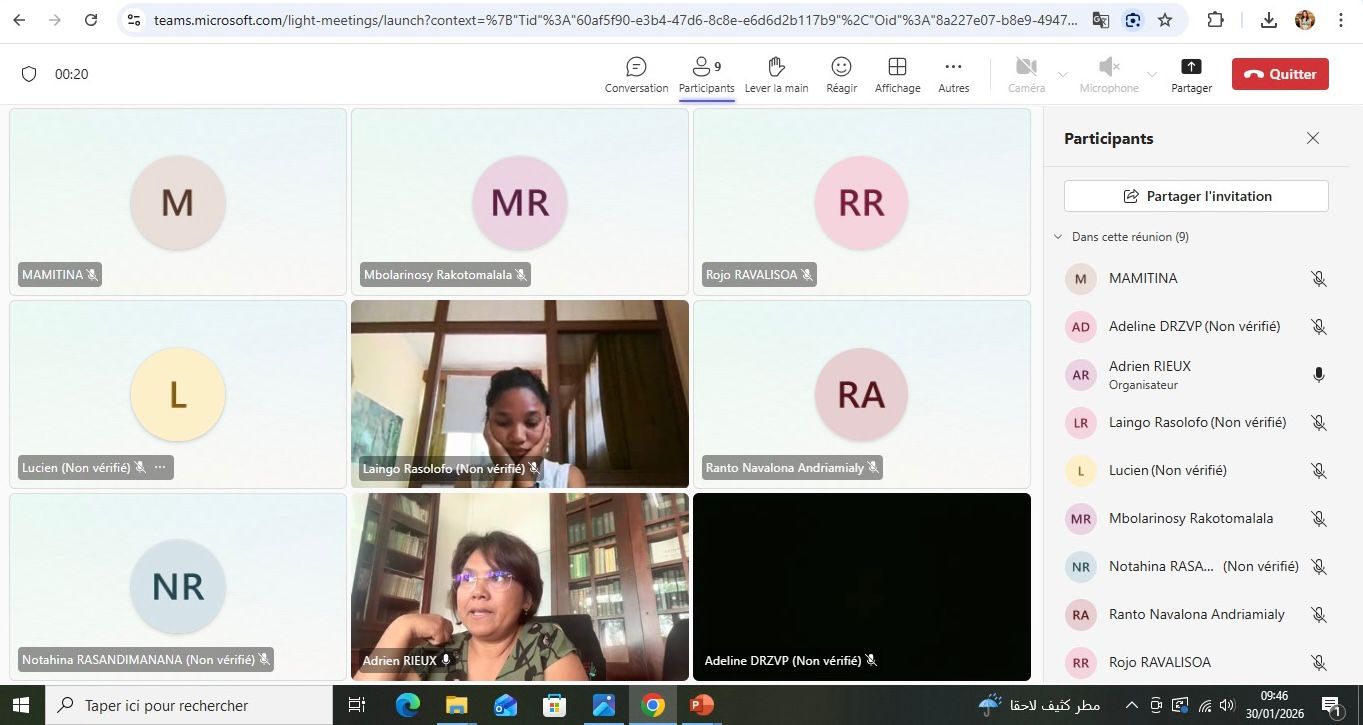The height and width of the screenshot is (725, 1363).
Task: Click the shield security icon by the timer
Action: pos(29,74)
